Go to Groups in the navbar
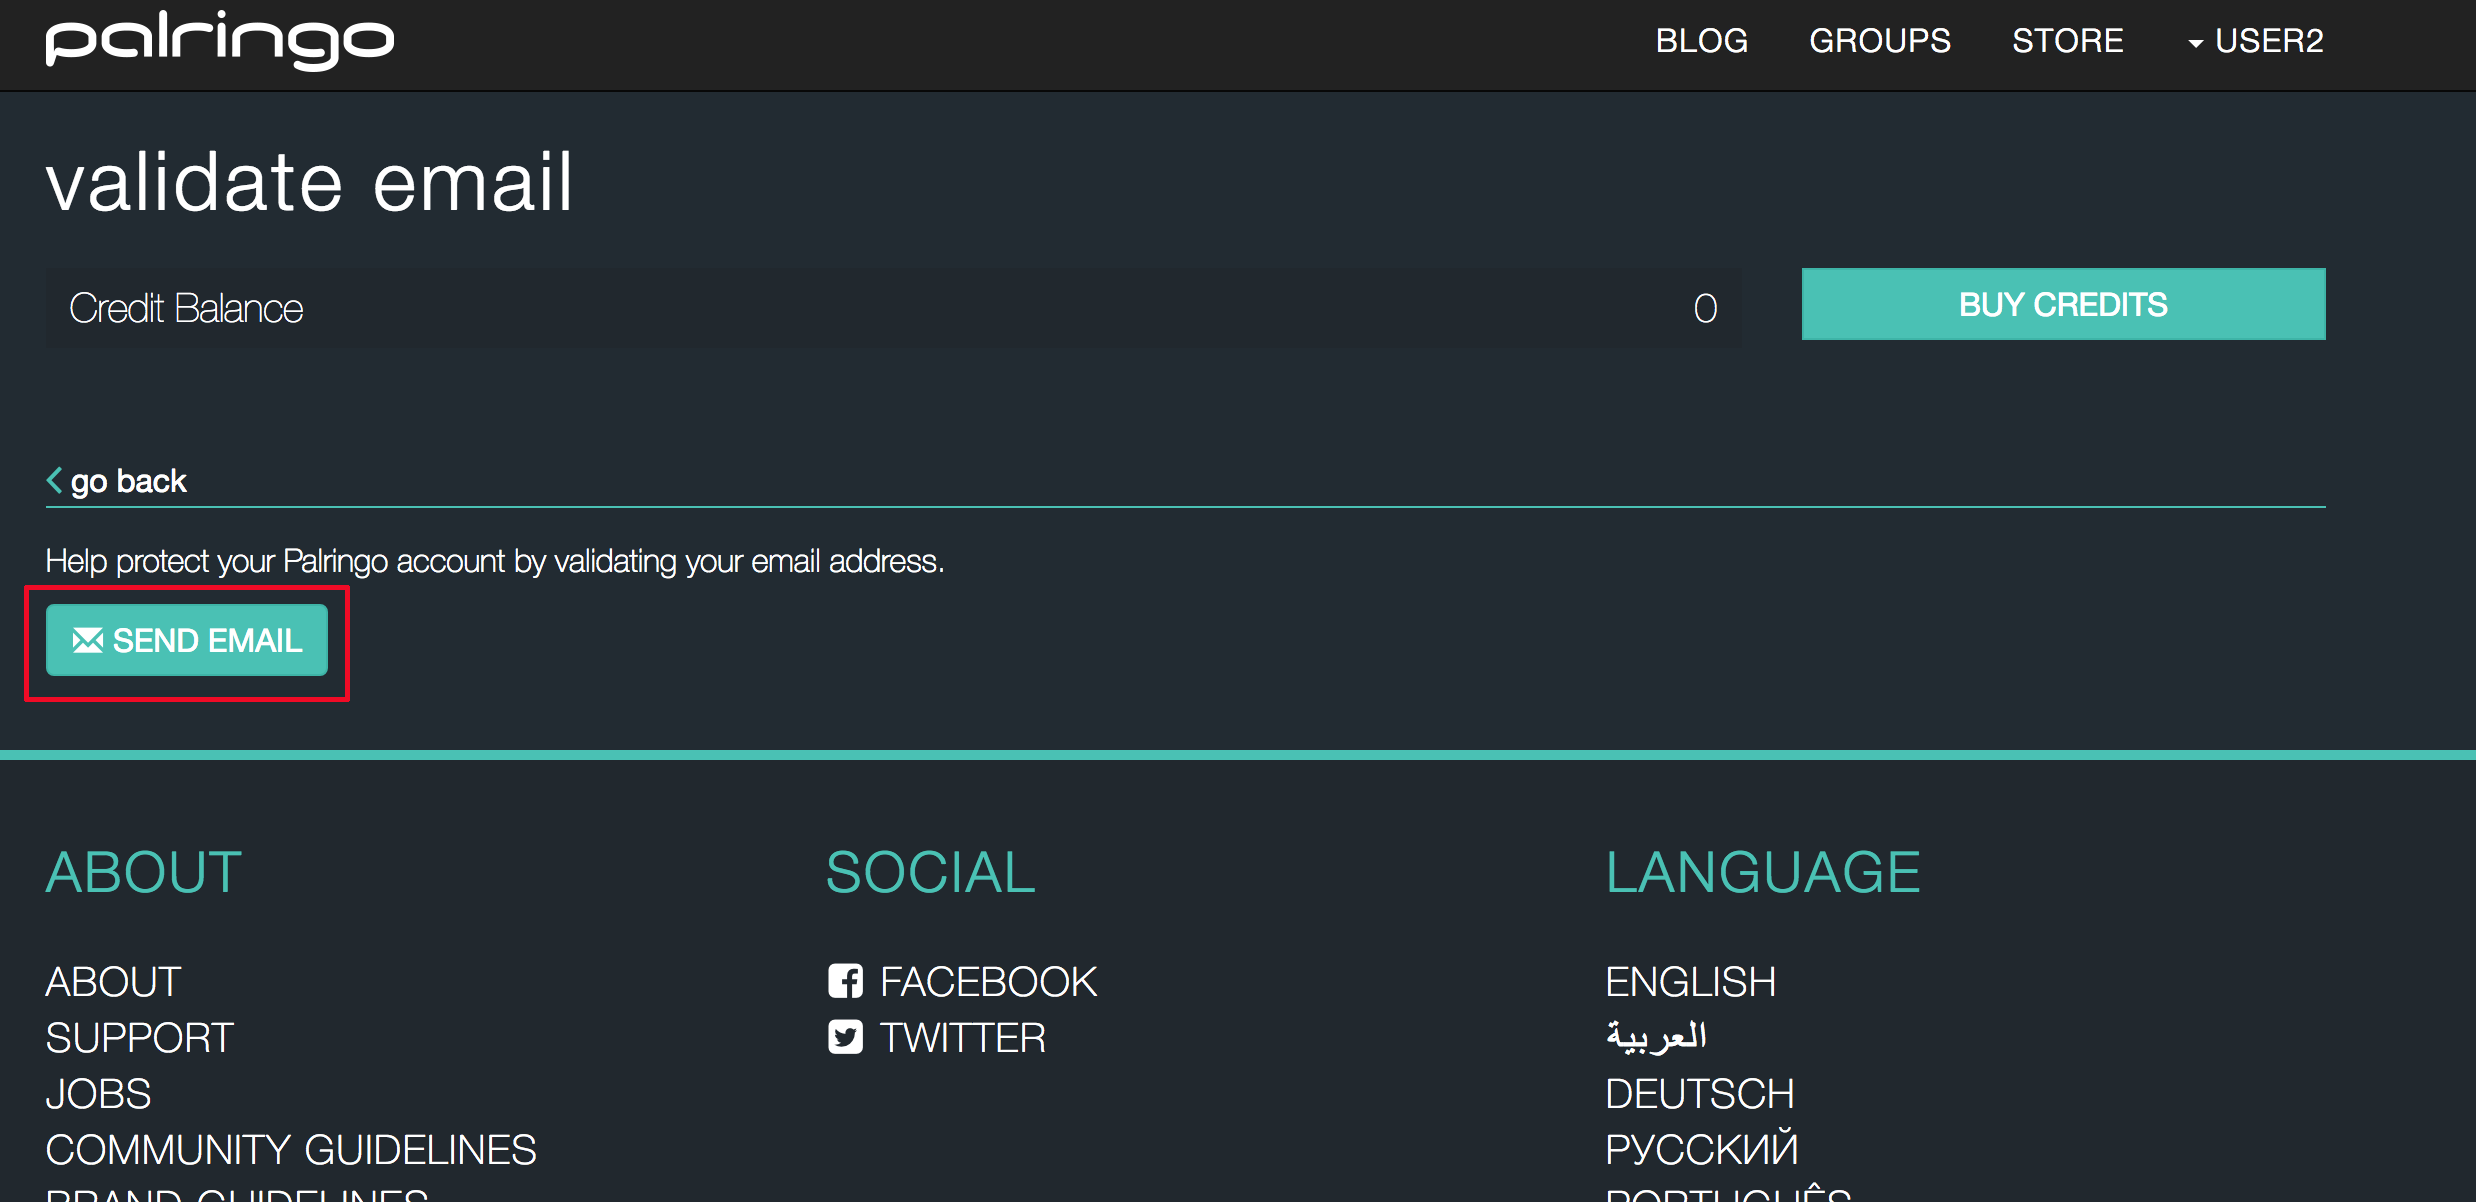 (x=1880, y=41)
